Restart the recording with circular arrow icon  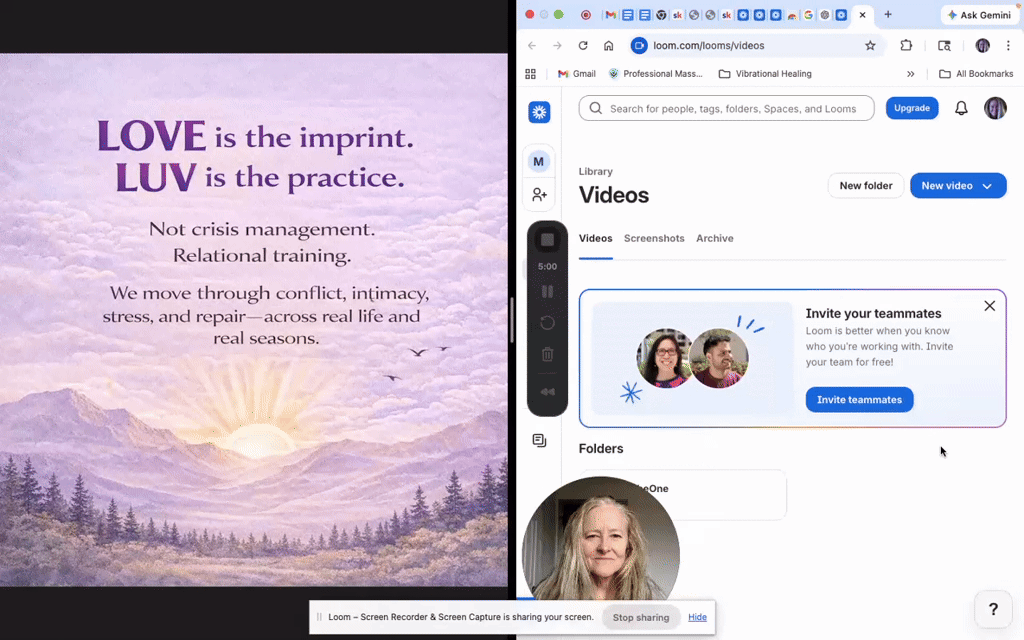[x=547, y=323]
